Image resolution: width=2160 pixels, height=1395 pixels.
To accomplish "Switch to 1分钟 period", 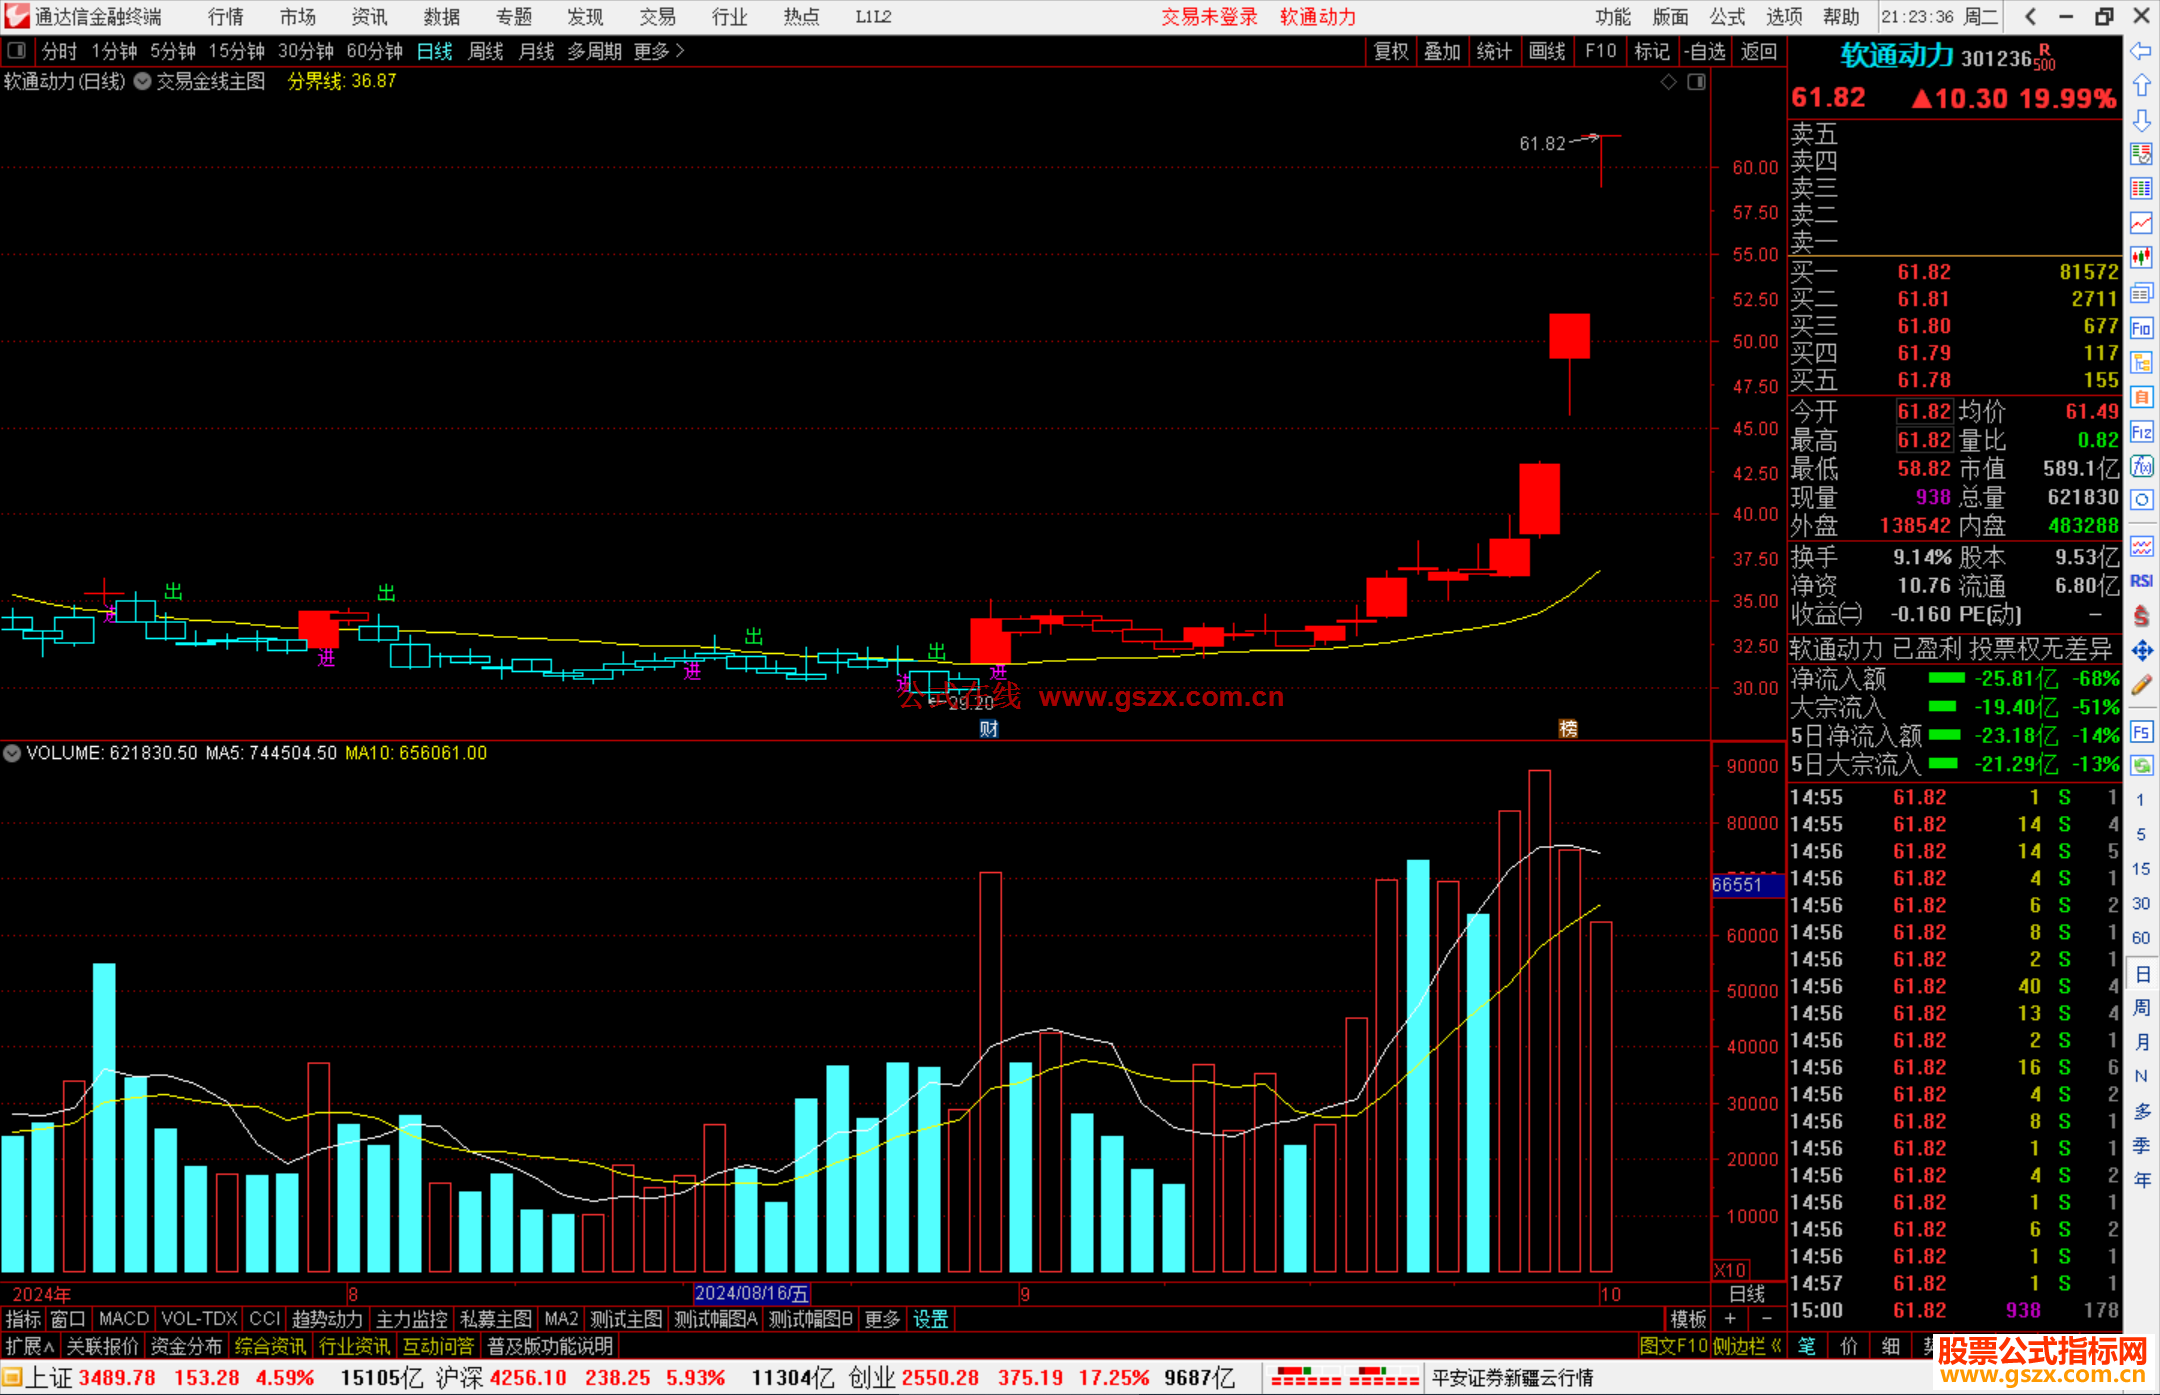I will (114, 51).
